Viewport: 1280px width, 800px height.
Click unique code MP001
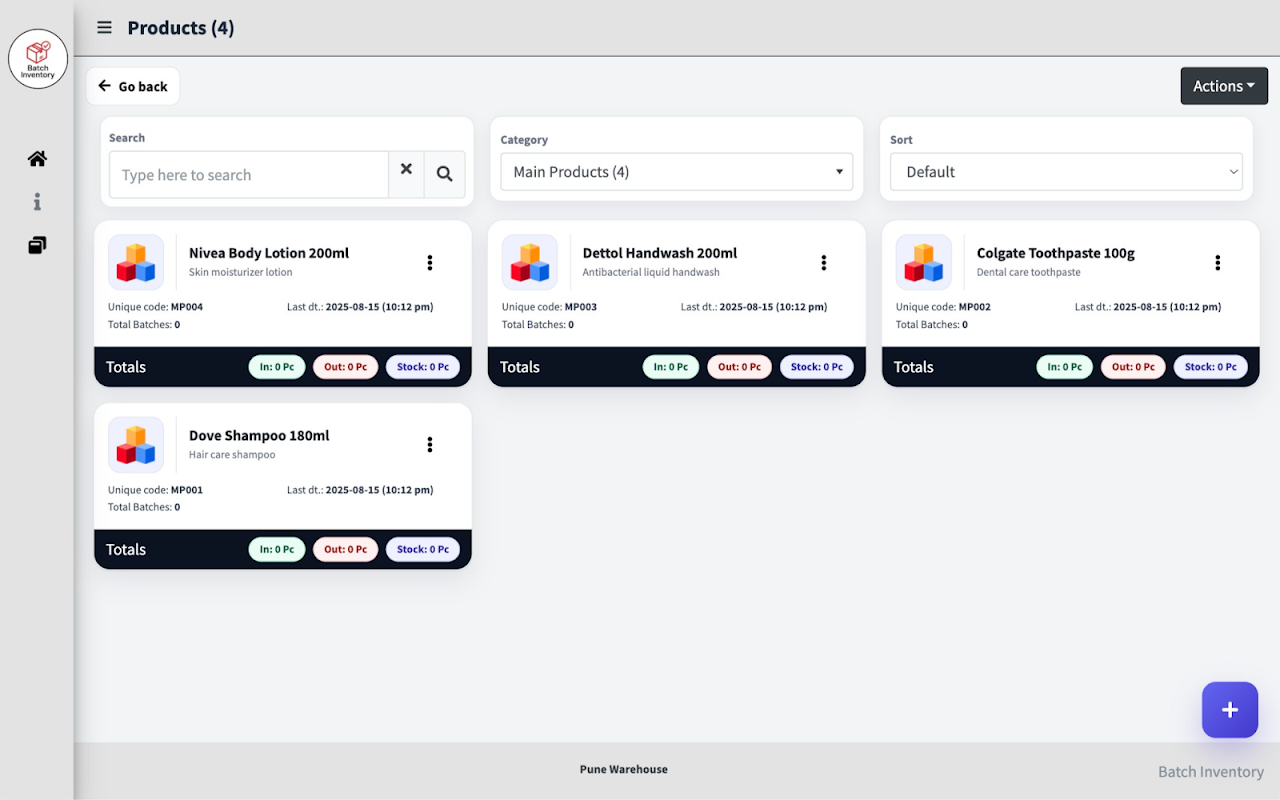click(187, 490)
